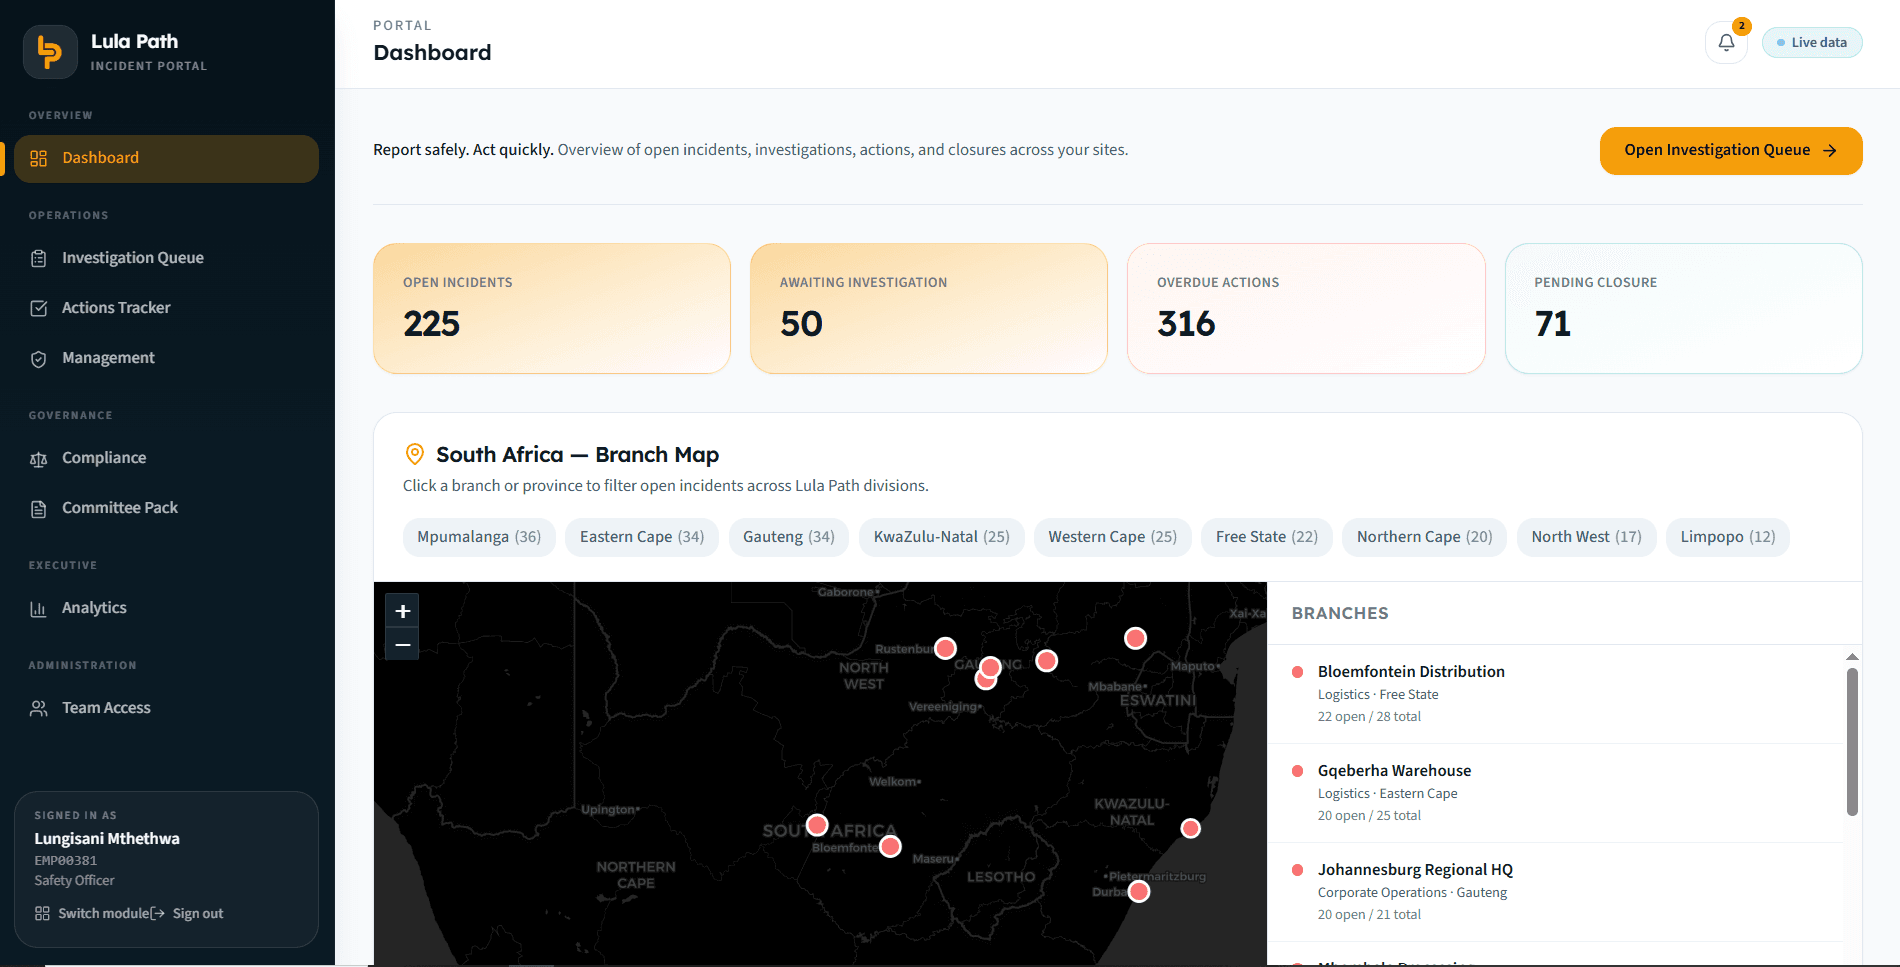Filter by Gauteng (34) chip
Screen dimensions: 1900x967
[x=789, y=537]
